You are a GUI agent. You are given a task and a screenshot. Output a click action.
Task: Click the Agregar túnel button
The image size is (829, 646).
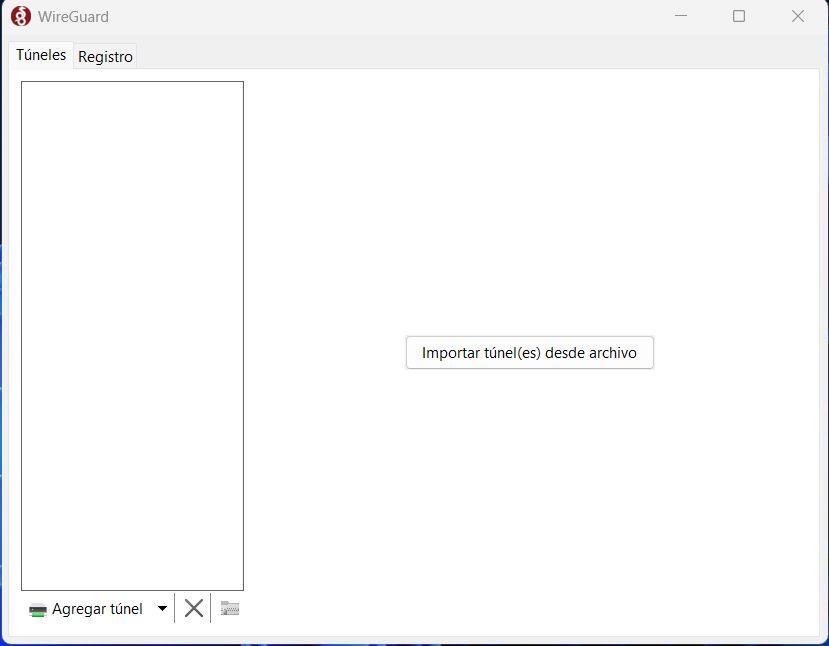click(x=86, y=609)
